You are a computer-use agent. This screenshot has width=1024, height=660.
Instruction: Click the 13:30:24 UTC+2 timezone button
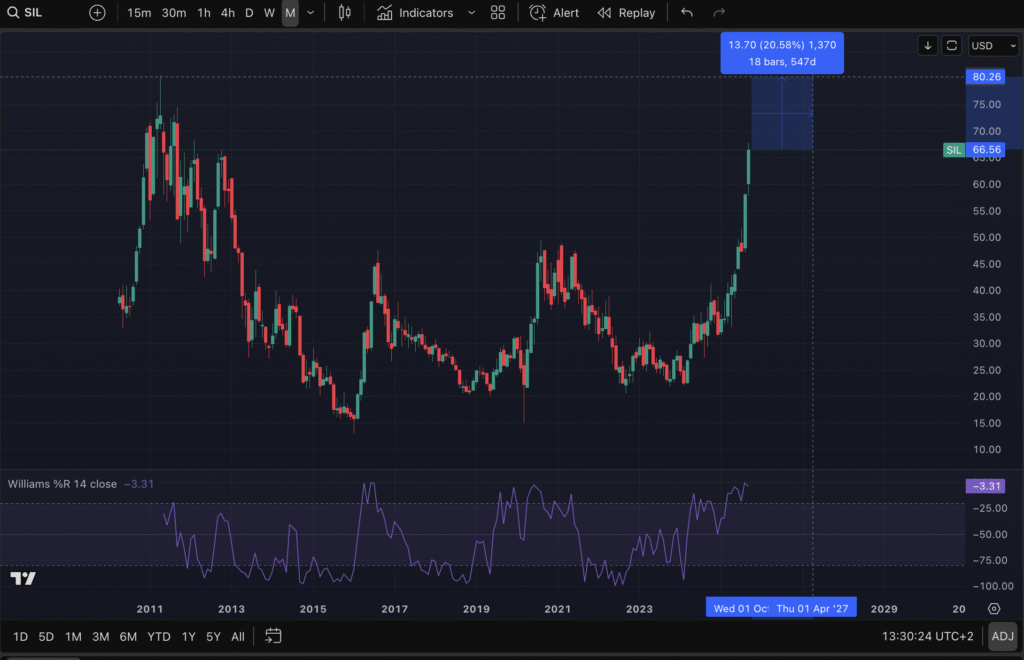pyautogui.click(x=927, y=636)
